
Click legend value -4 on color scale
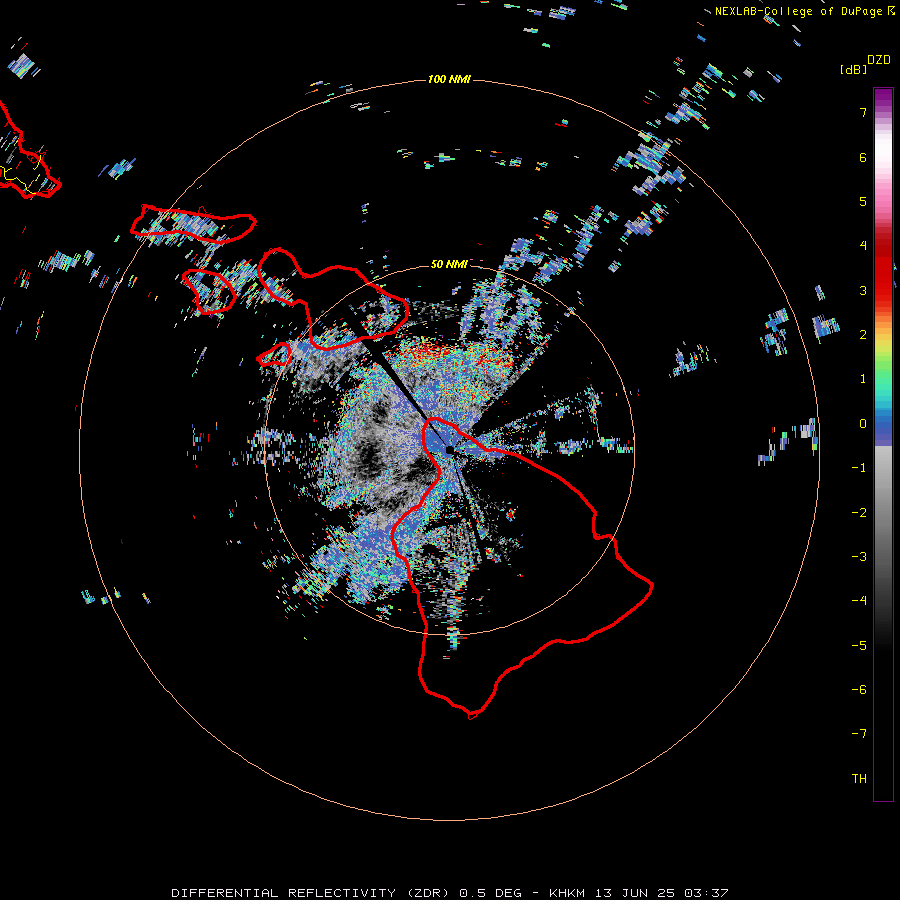coord(859,601)
